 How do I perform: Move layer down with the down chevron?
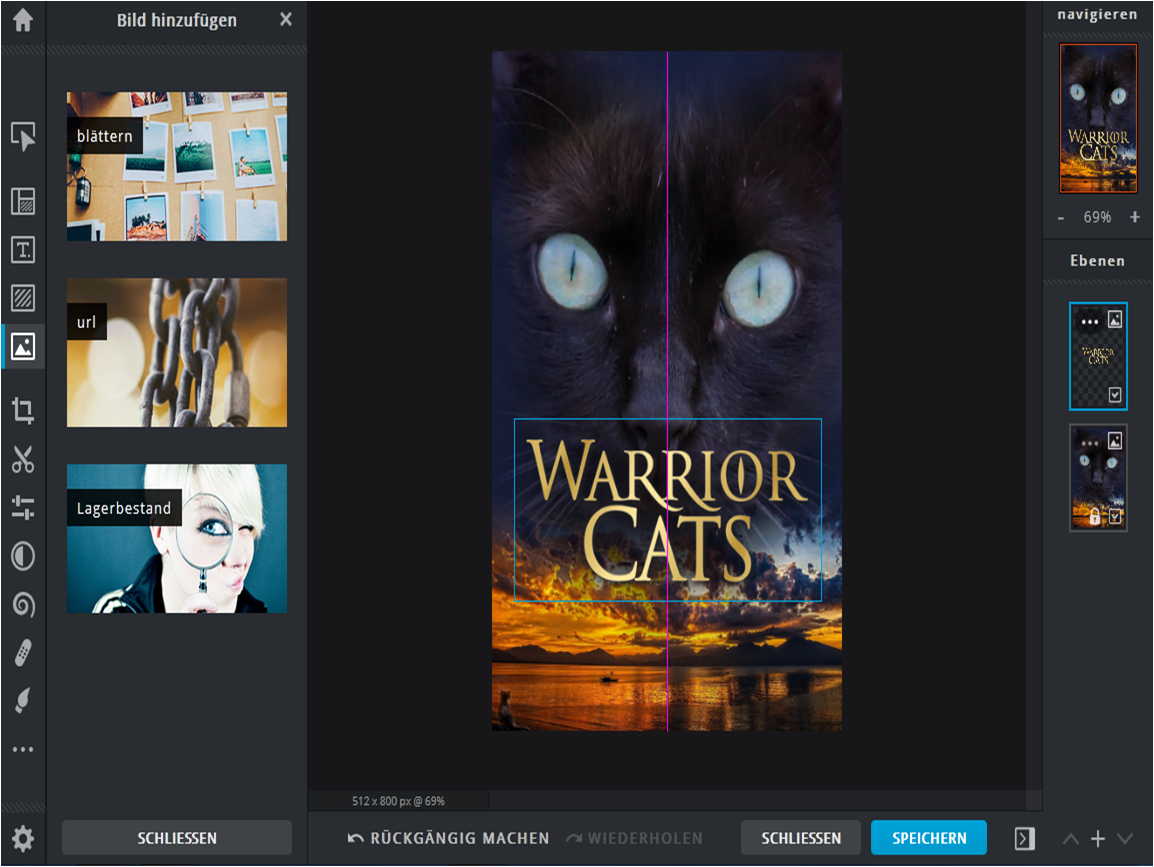pos(1125,838)
